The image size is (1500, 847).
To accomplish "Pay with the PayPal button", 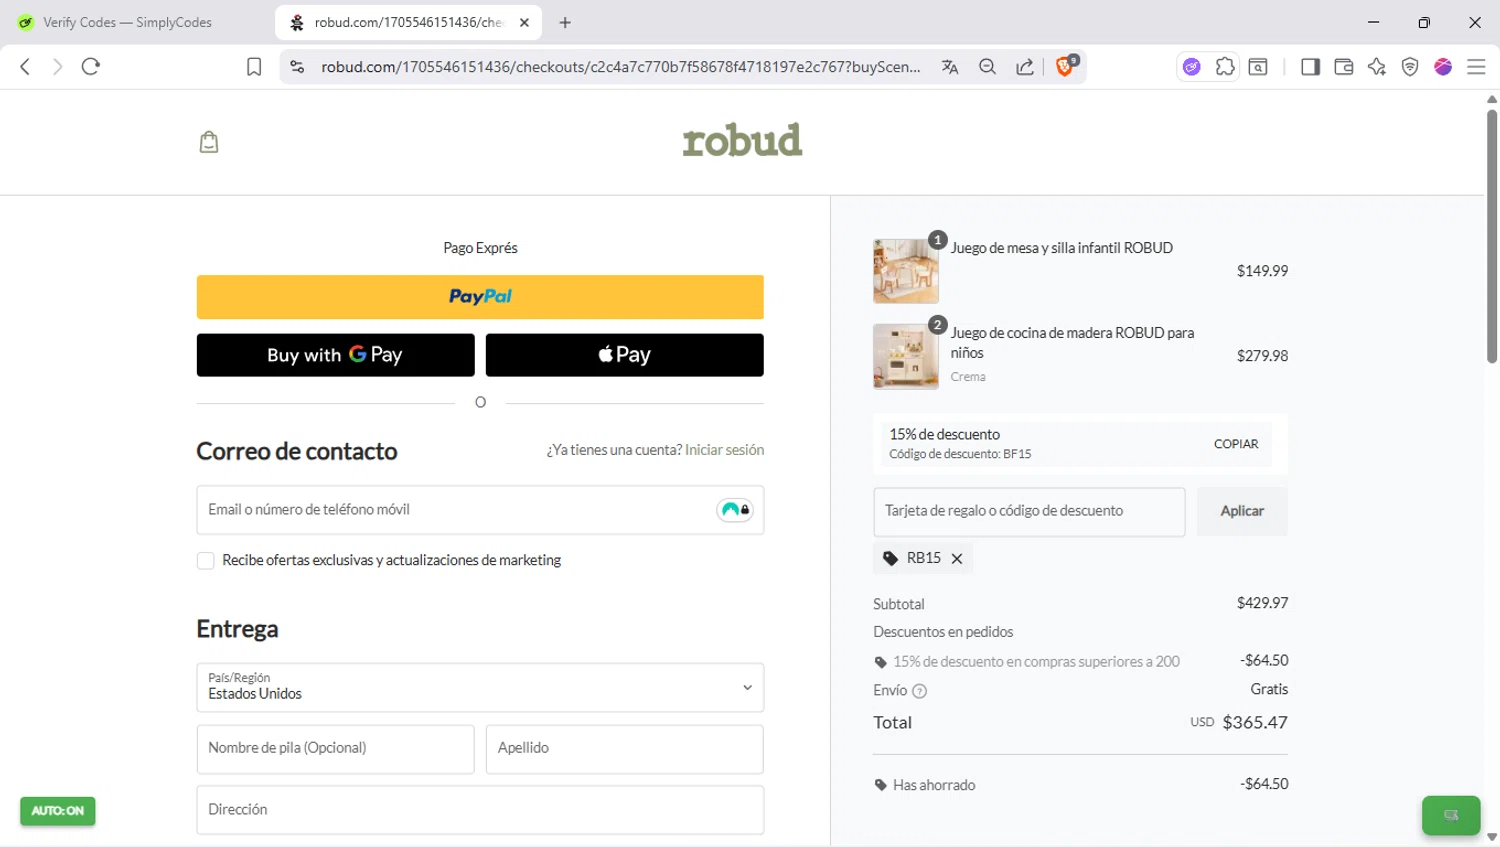I will pos(480,297).
